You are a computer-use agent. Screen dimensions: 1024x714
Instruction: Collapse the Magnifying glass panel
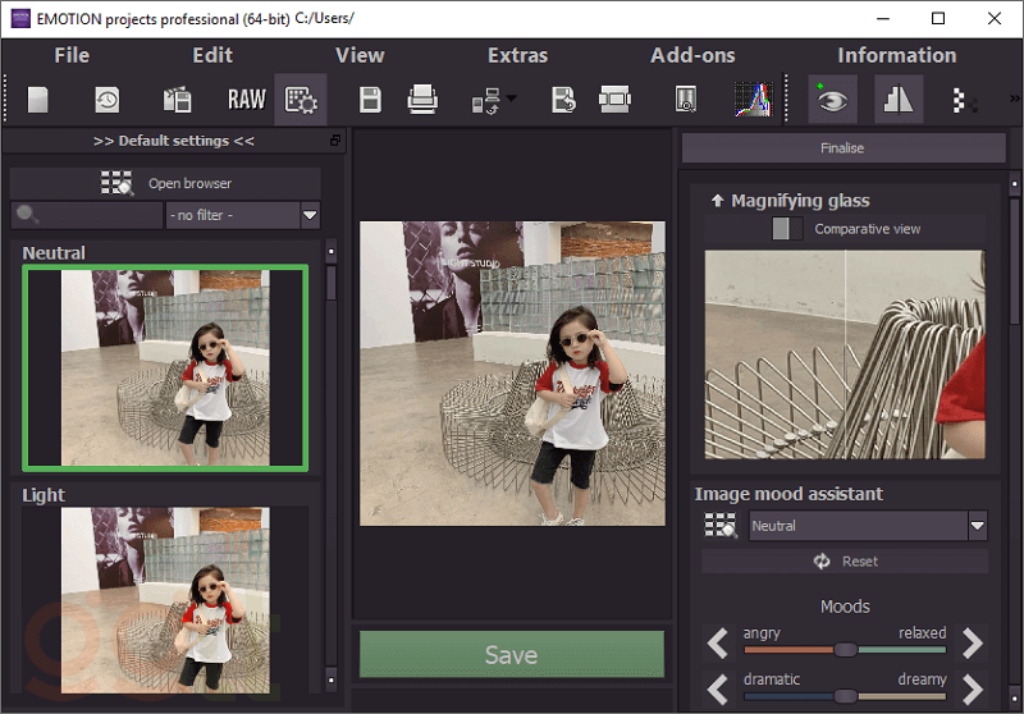pos(717,201)
